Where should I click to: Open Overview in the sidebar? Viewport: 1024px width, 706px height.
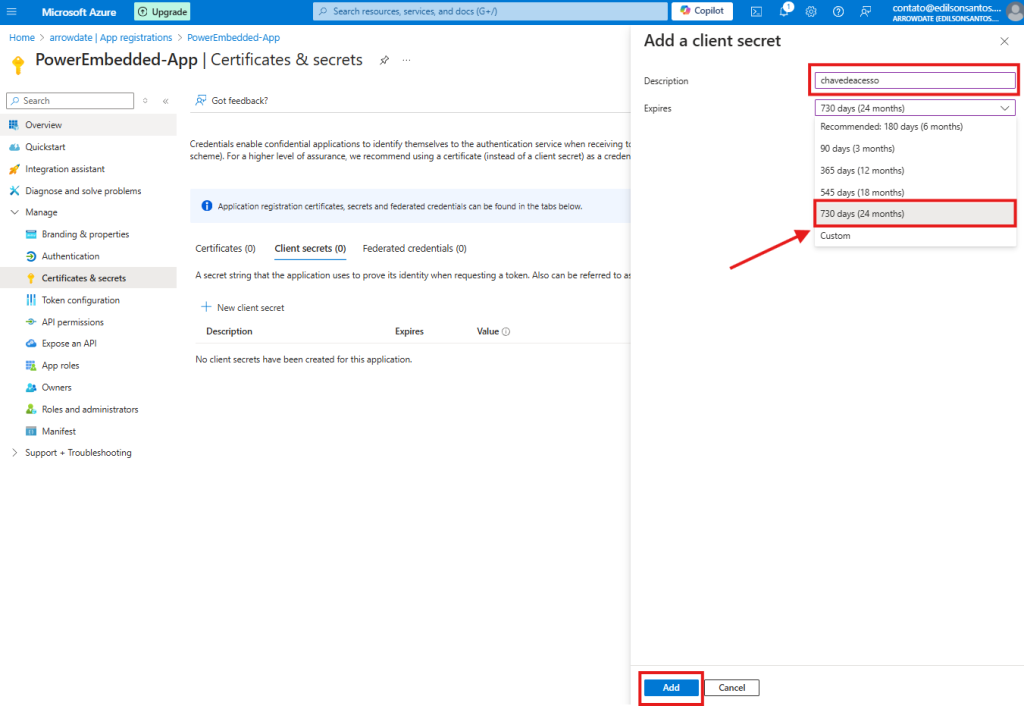(x=88, y=125)
